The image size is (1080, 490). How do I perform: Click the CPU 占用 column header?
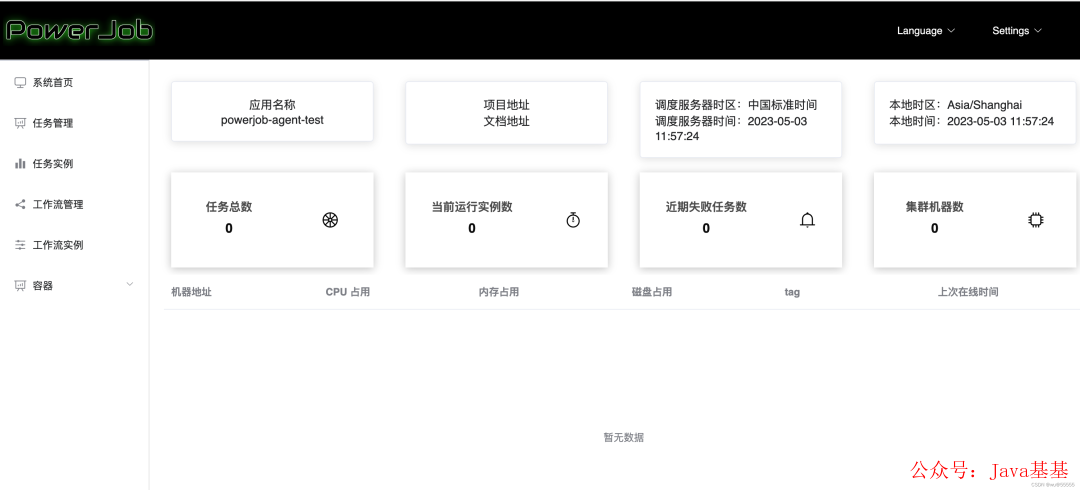click(348, 292)
